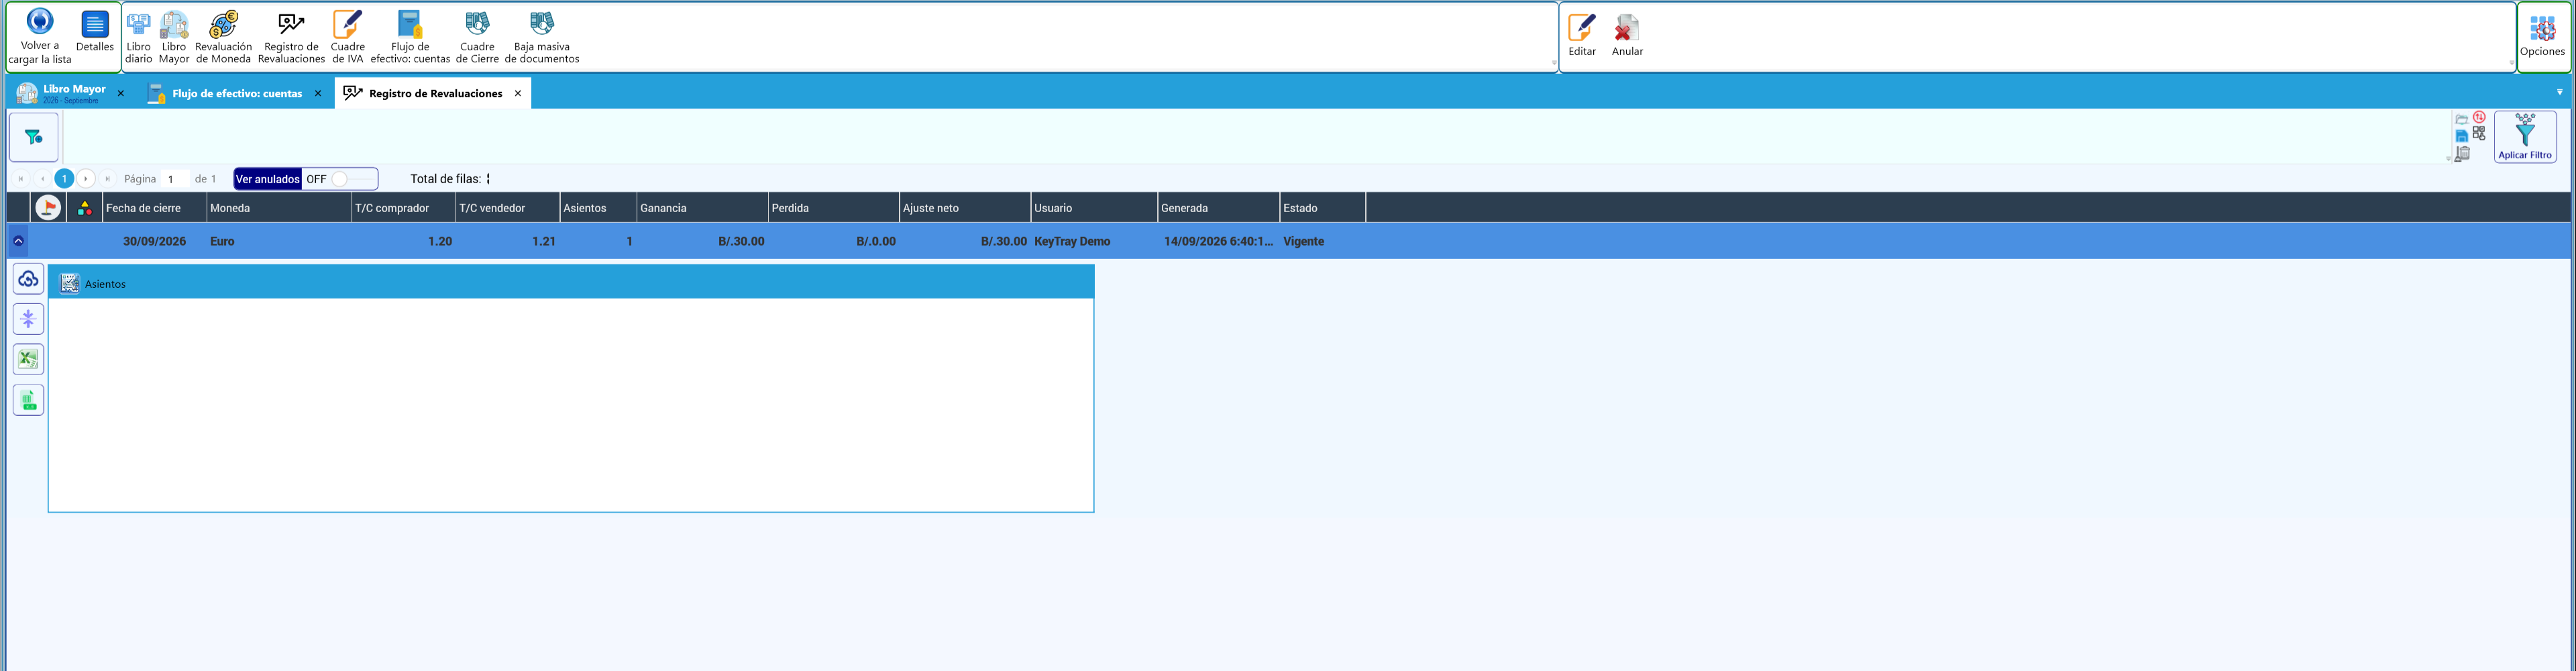Click the Anular icon in the toolbar

click(1627, 35)
